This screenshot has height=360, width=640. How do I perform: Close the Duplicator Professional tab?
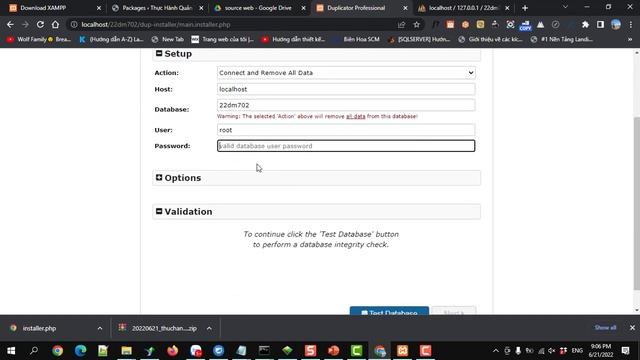pyautogui.click(x=405, y=8)
